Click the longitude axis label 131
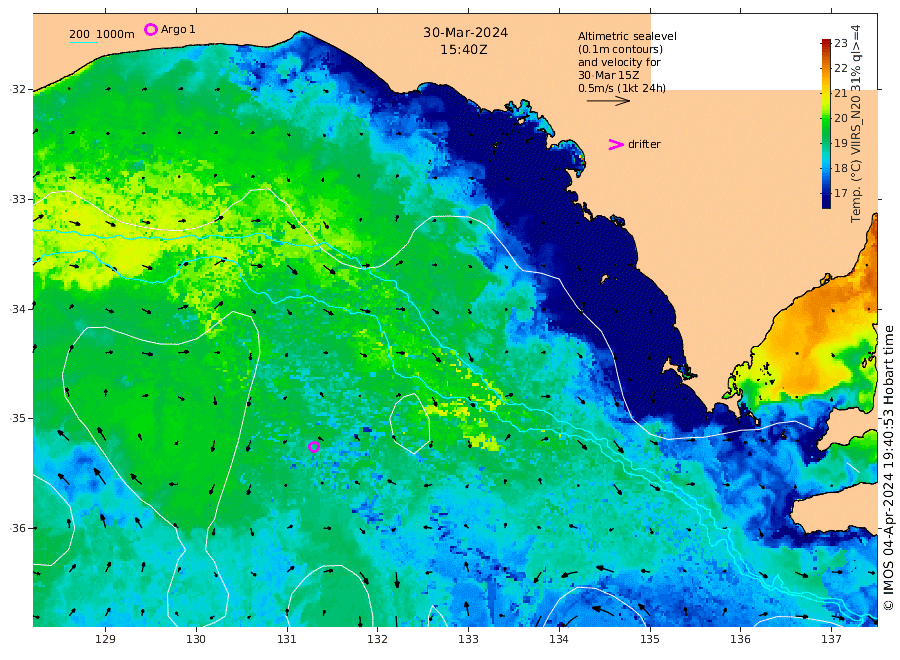The width and height of the screenshot is (900, 660). [x=287, y=639]
